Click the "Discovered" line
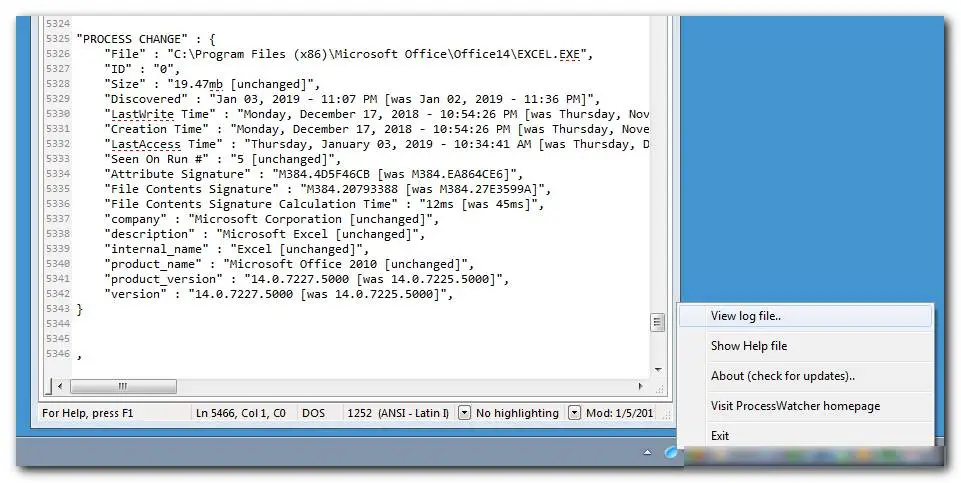Screen dimensions: 961x483 352,99
